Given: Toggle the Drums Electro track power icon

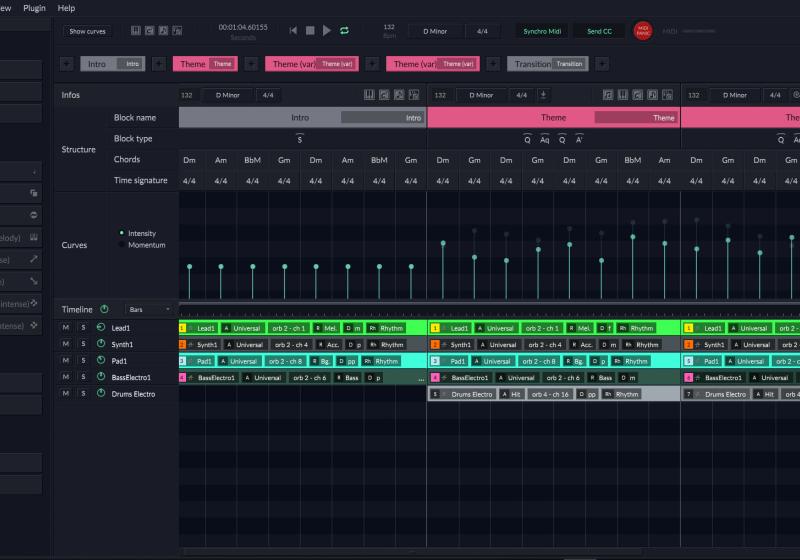Looking at the screenshot, I should [101, 393].
